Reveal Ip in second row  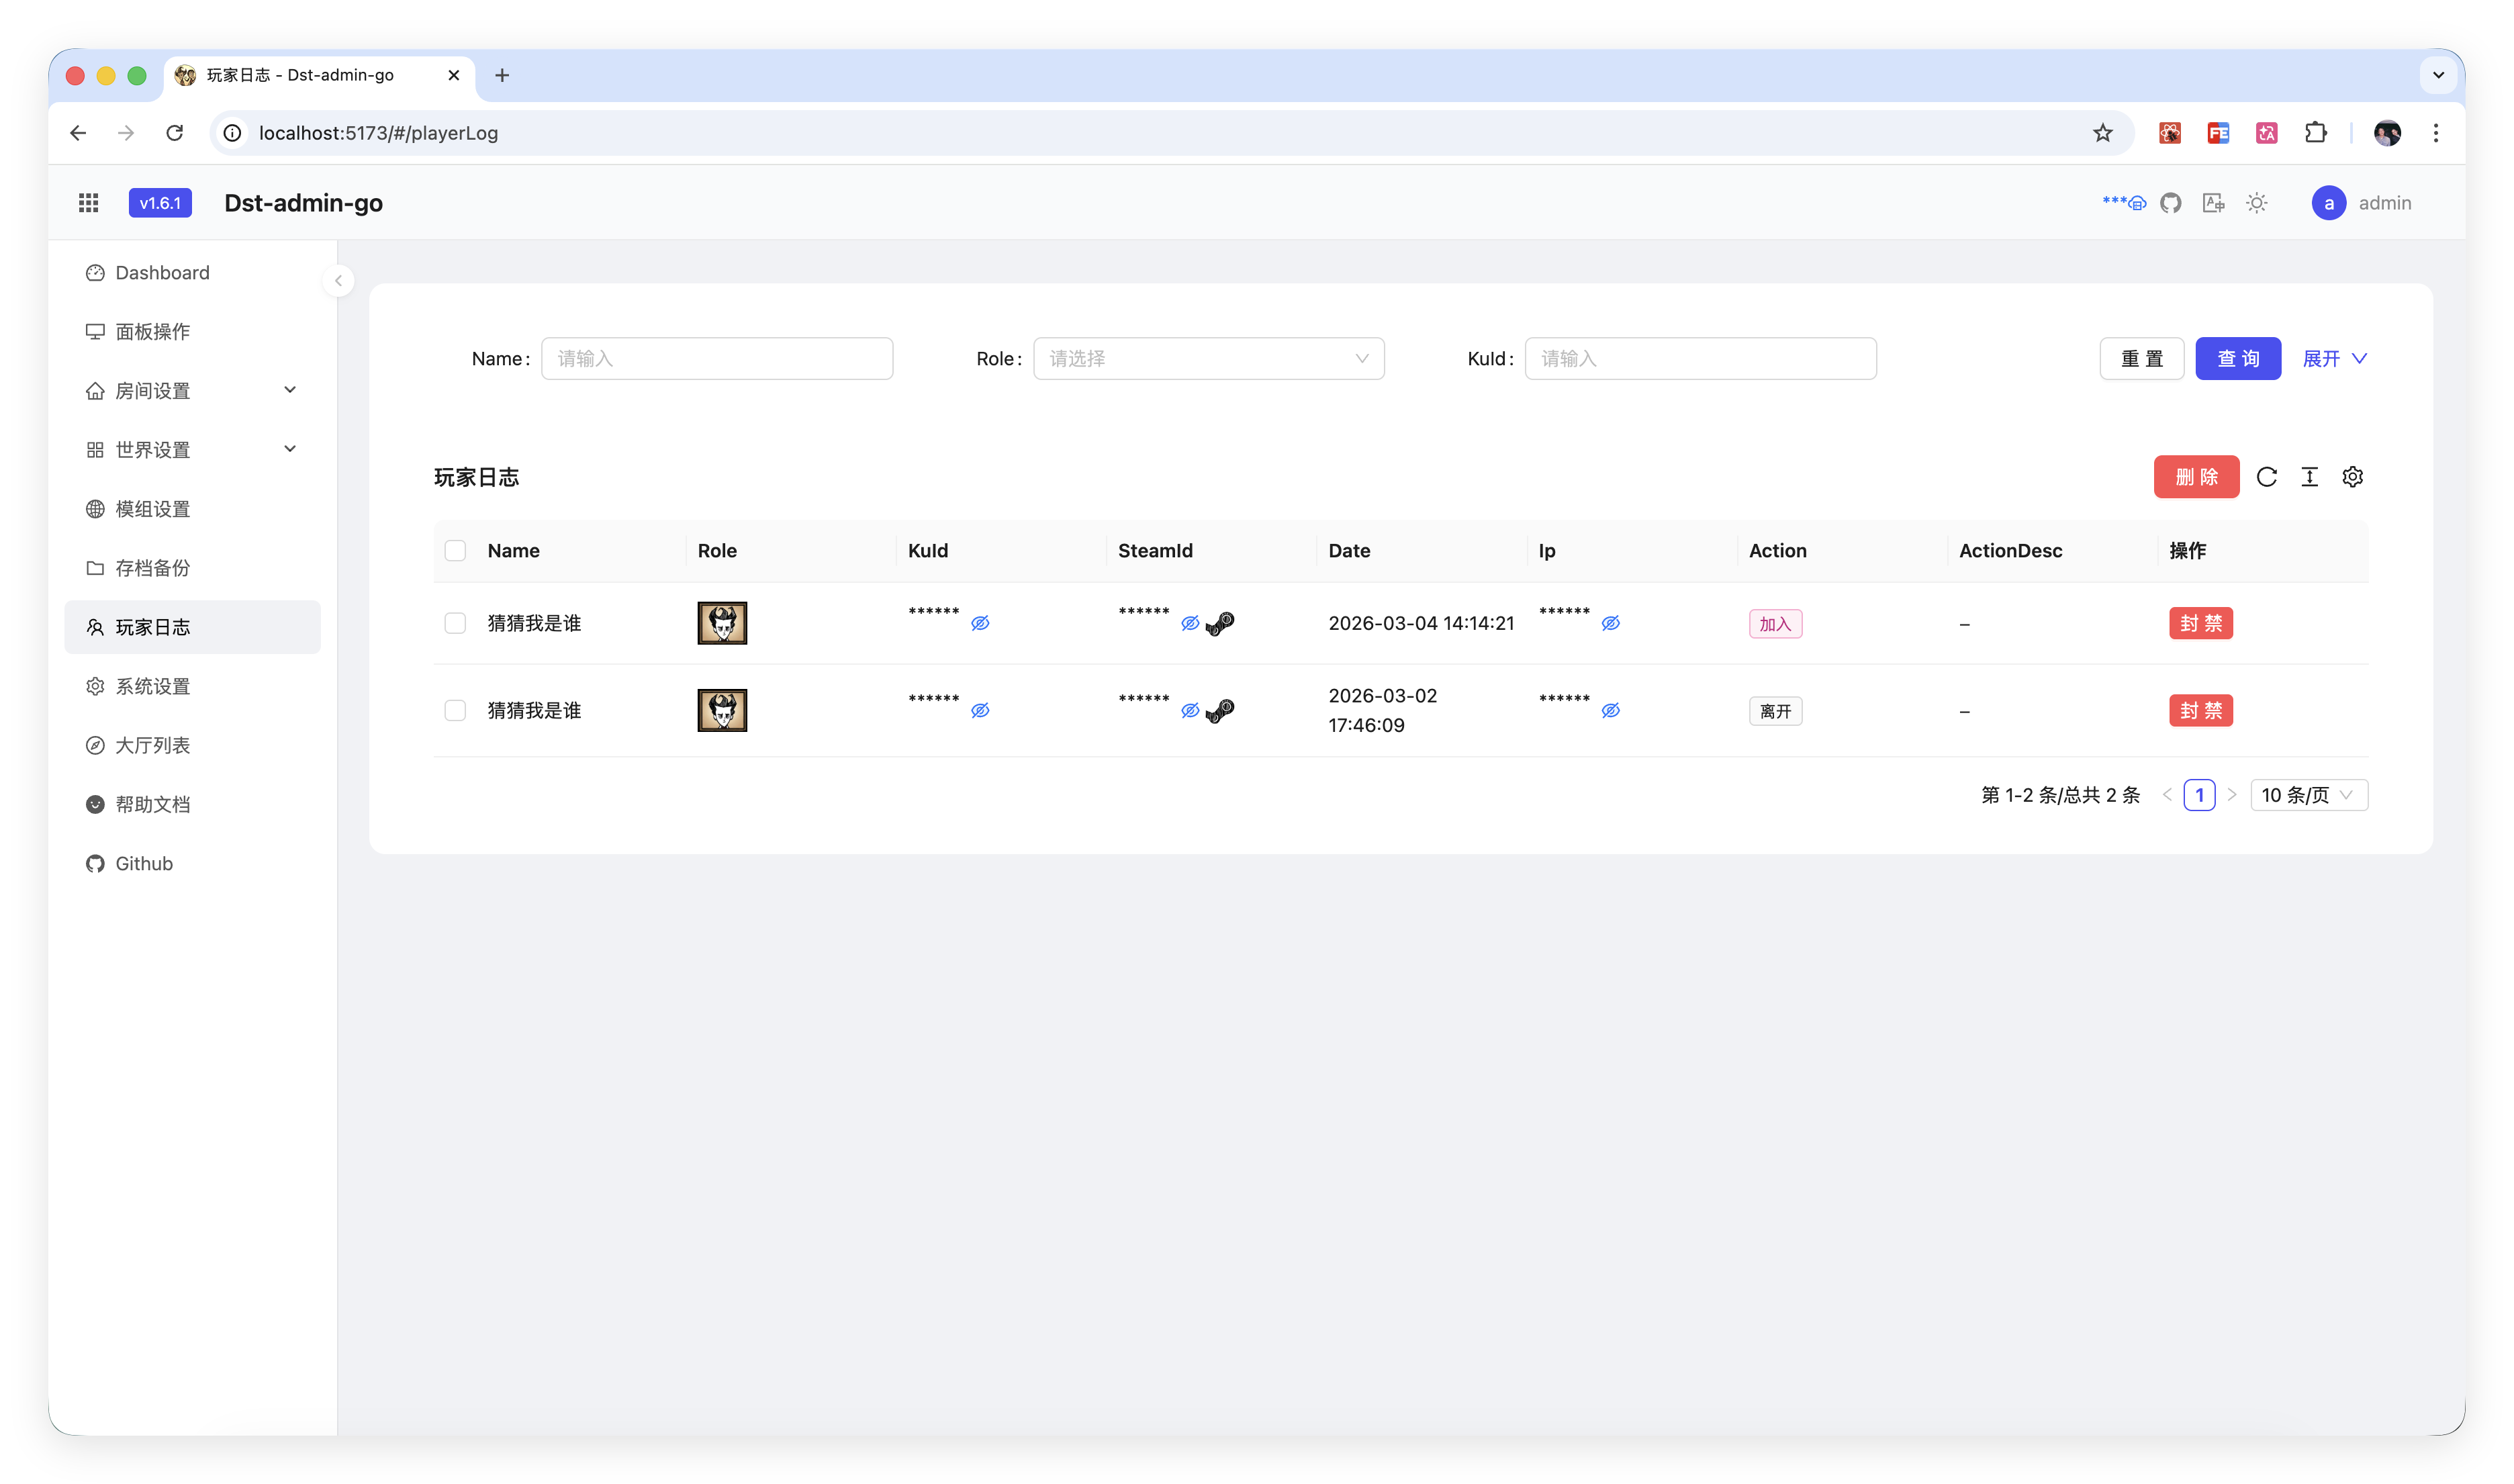pos(1610,710)
